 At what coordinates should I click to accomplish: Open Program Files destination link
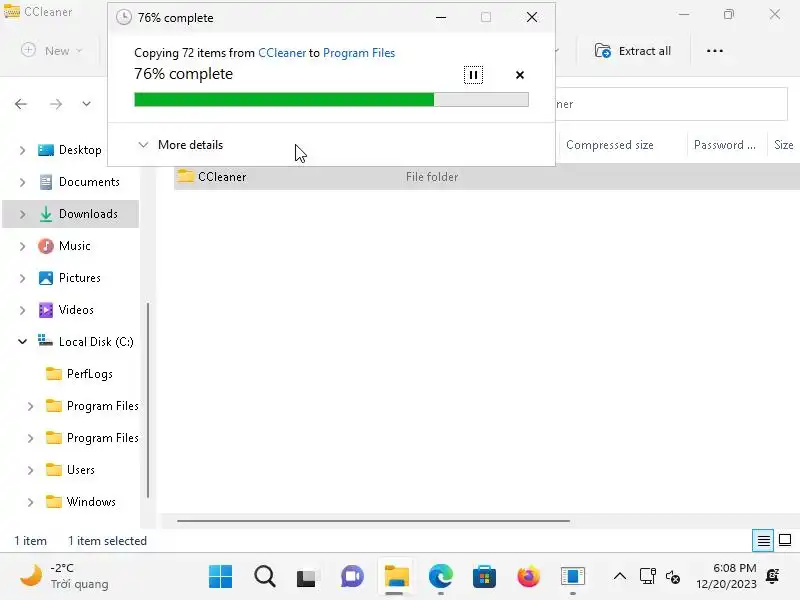(359, 53)
